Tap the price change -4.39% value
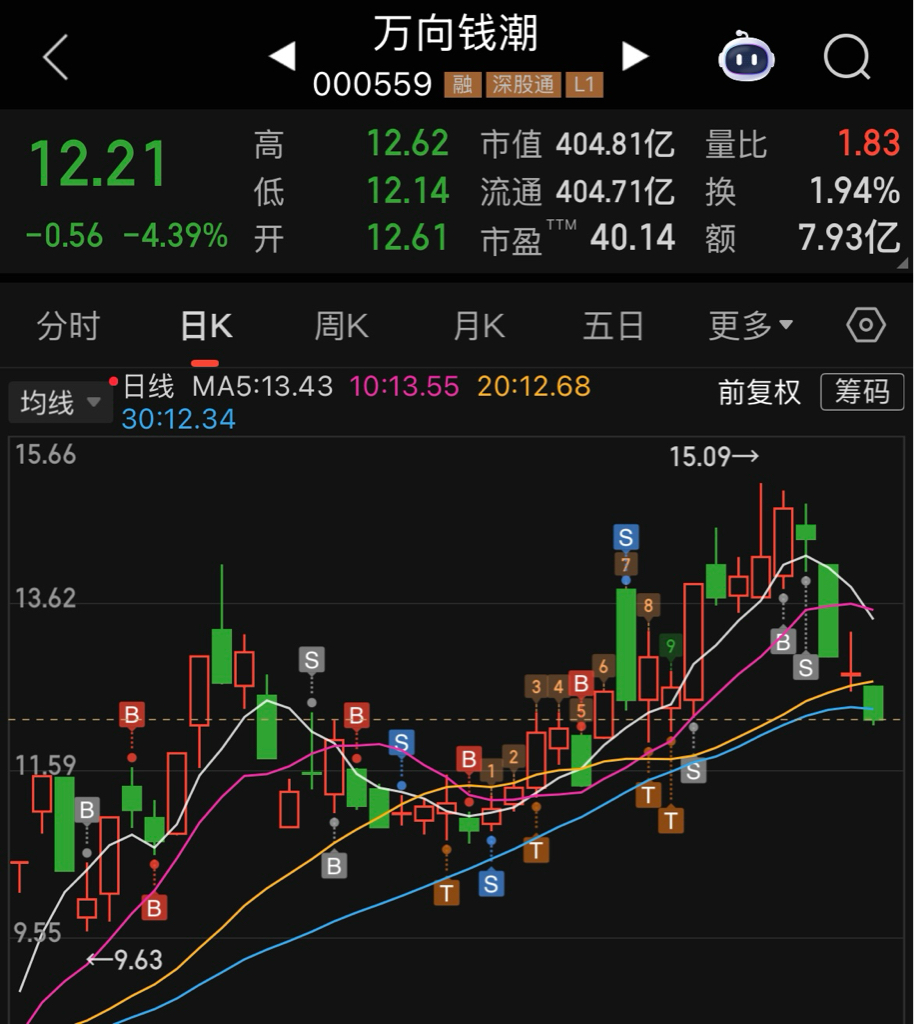The height and width of the screenshot is (1024, 914). tap(176, 236)
